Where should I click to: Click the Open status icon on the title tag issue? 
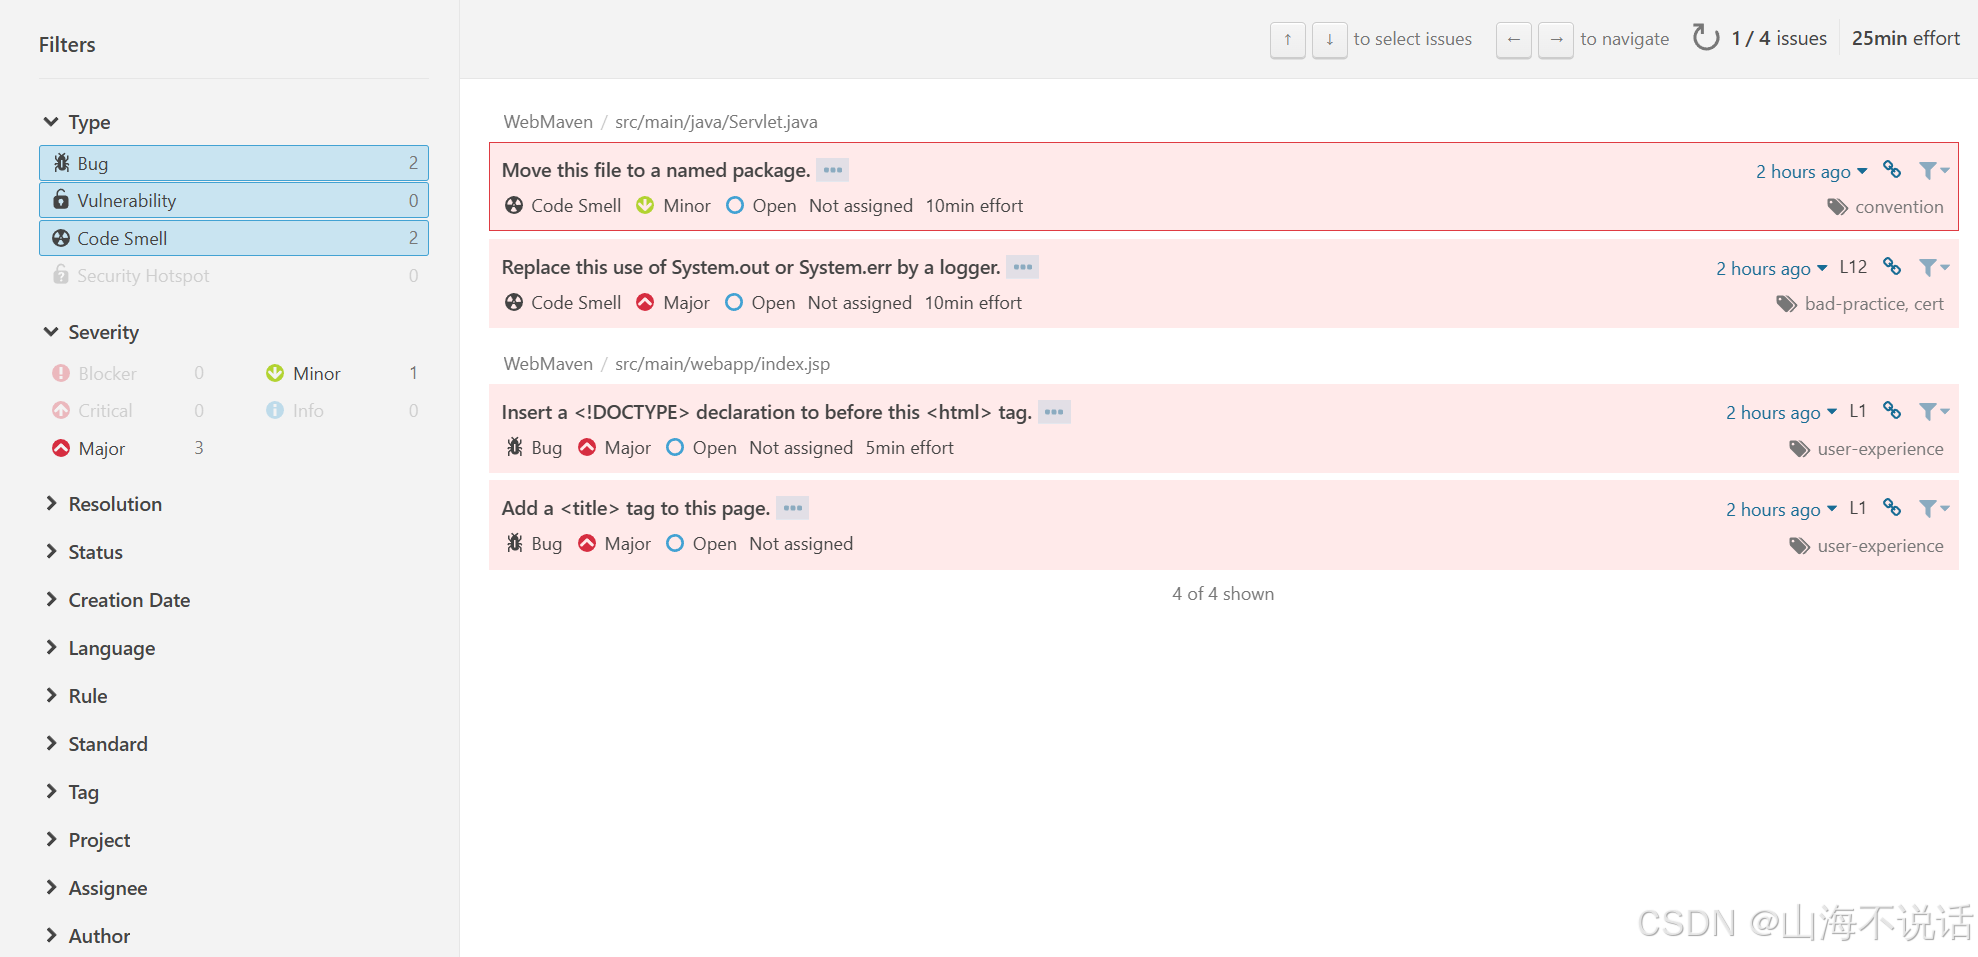click(675, 543)
